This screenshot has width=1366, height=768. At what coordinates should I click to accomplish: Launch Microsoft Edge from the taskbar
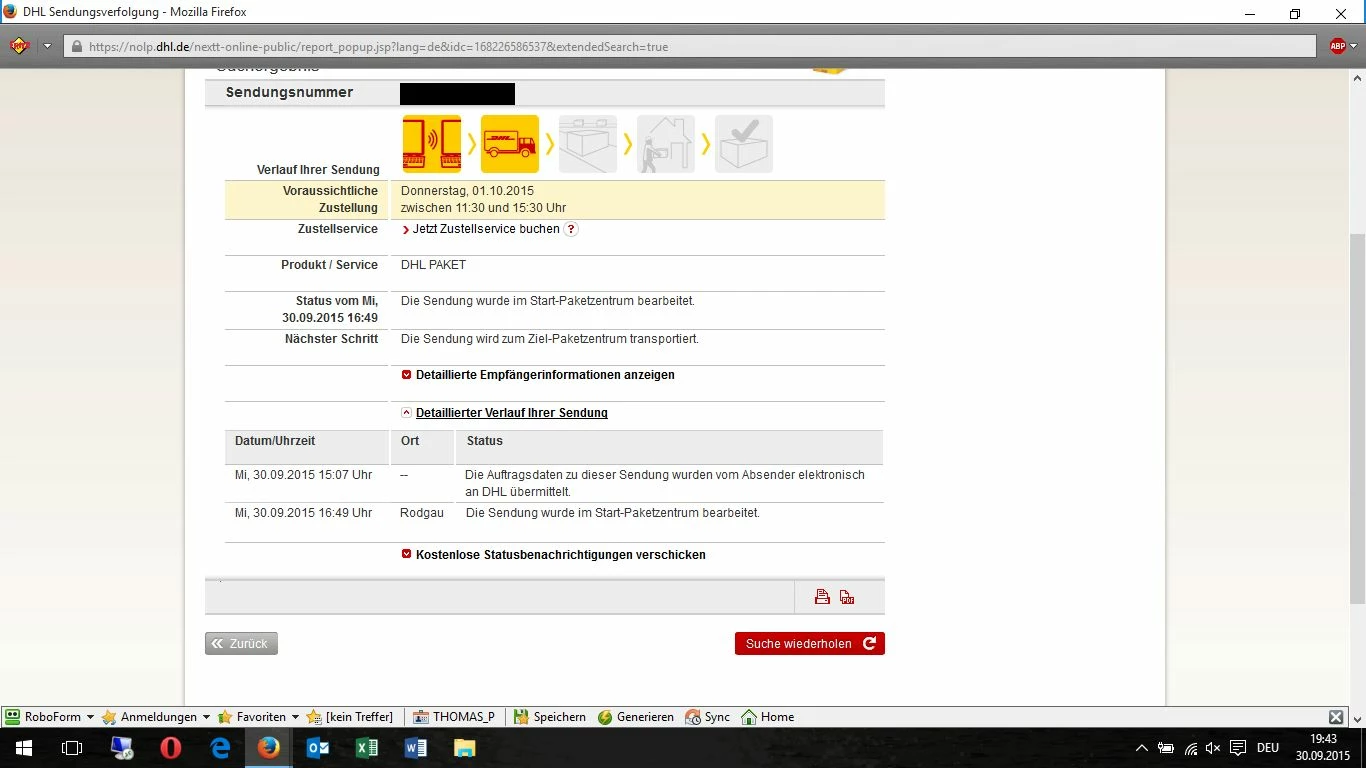[x=220, y=748]
